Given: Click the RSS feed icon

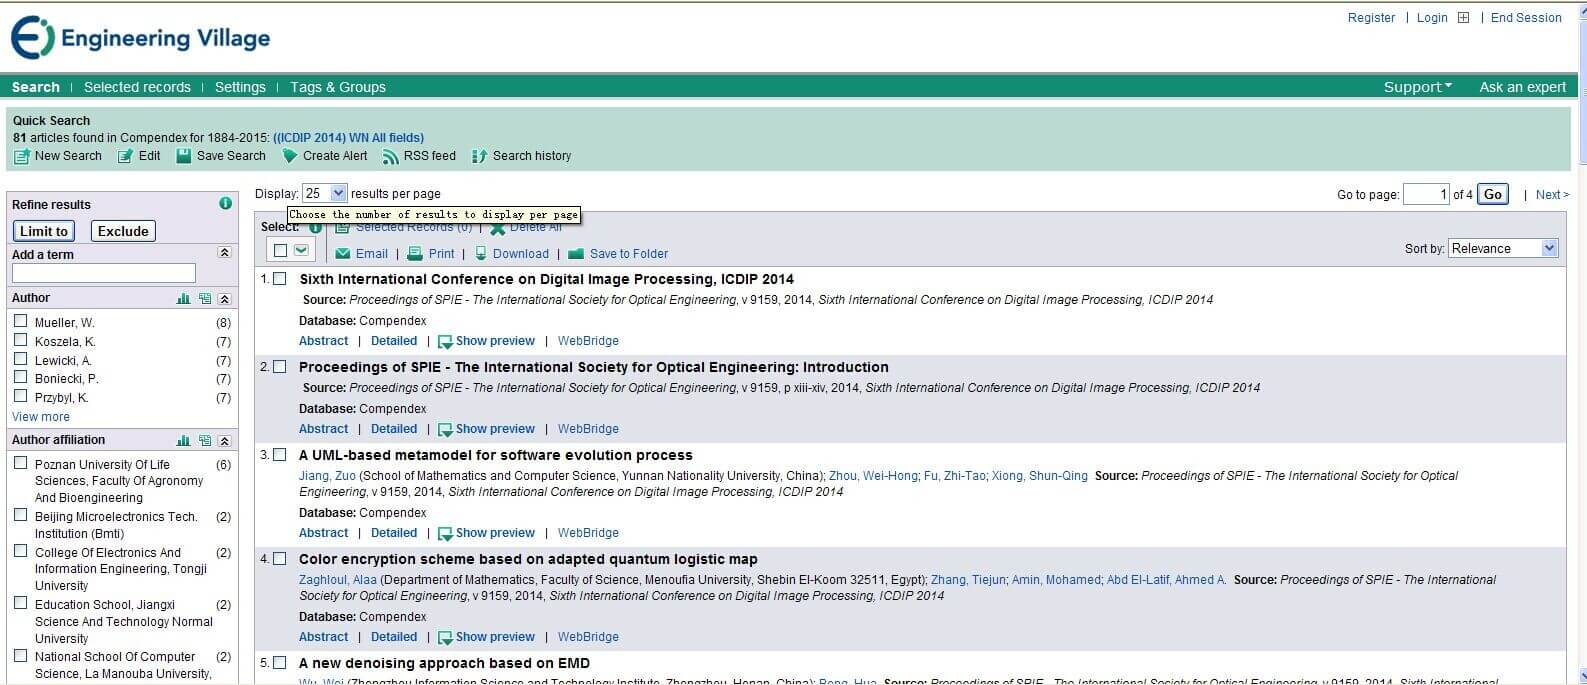Looking at the screenshot, I should pos(391,157).
